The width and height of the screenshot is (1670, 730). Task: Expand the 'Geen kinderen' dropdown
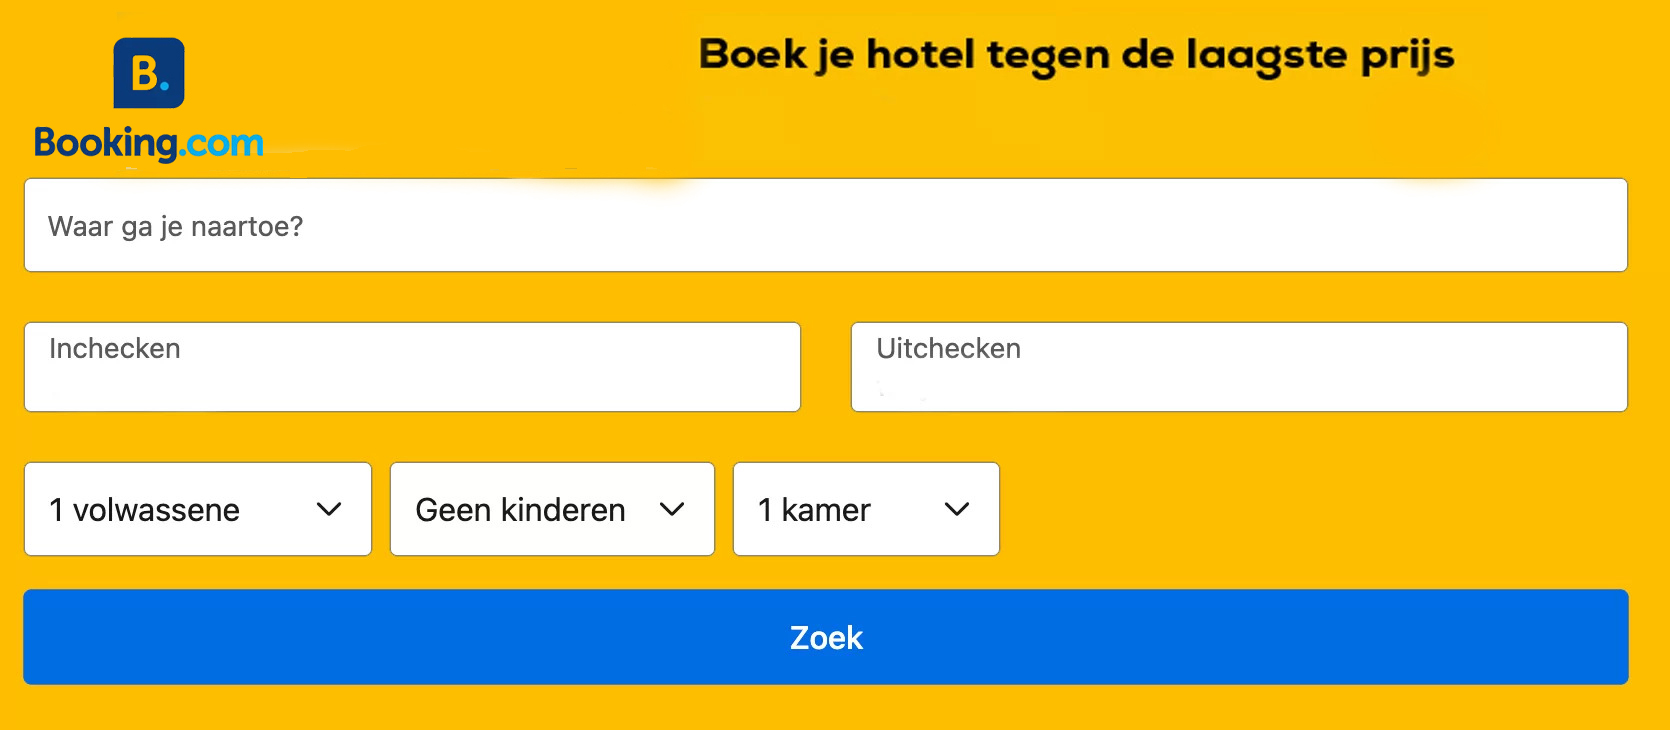click(552, 509)
